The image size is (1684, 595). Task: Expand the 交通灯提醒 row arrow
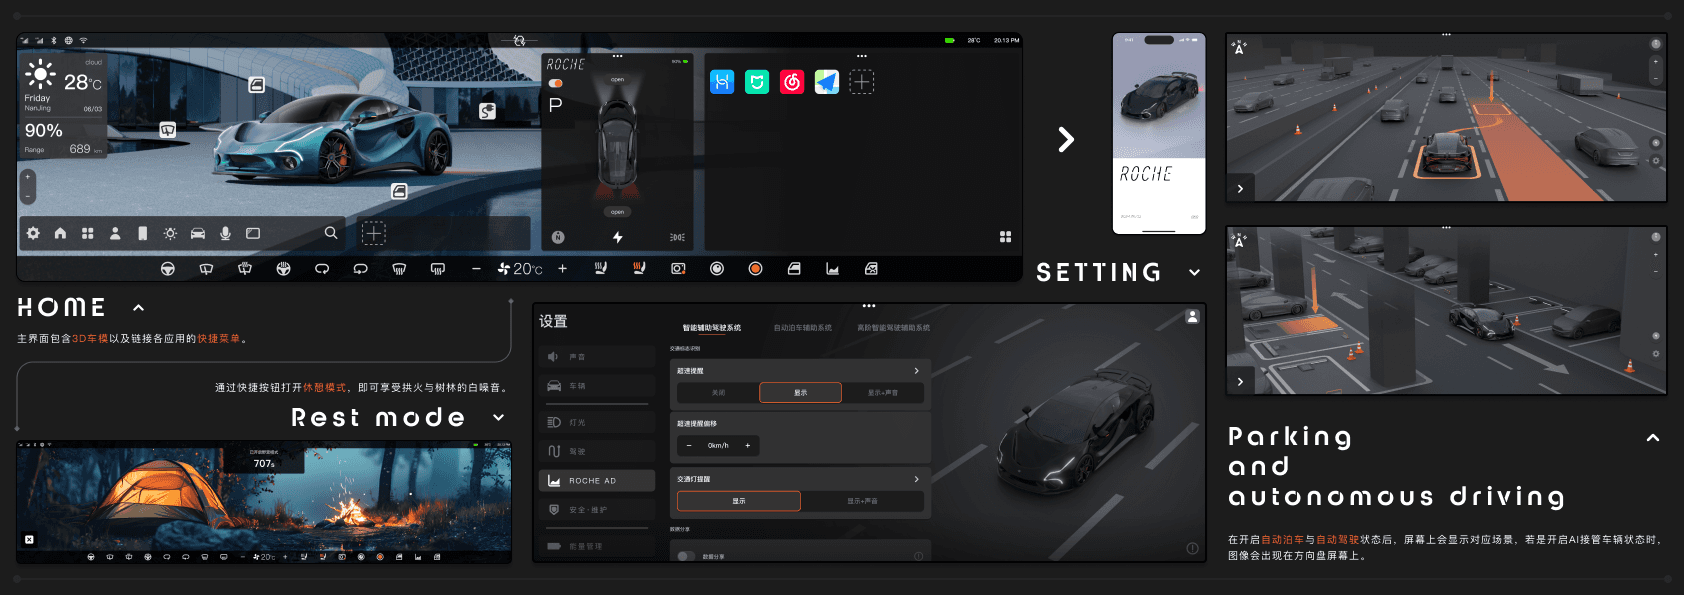916,479
